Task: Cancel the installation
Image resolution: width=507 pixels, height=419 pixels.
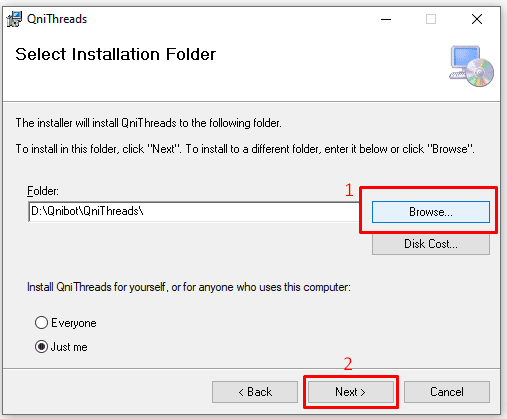Action: click(x=447, y=392)
